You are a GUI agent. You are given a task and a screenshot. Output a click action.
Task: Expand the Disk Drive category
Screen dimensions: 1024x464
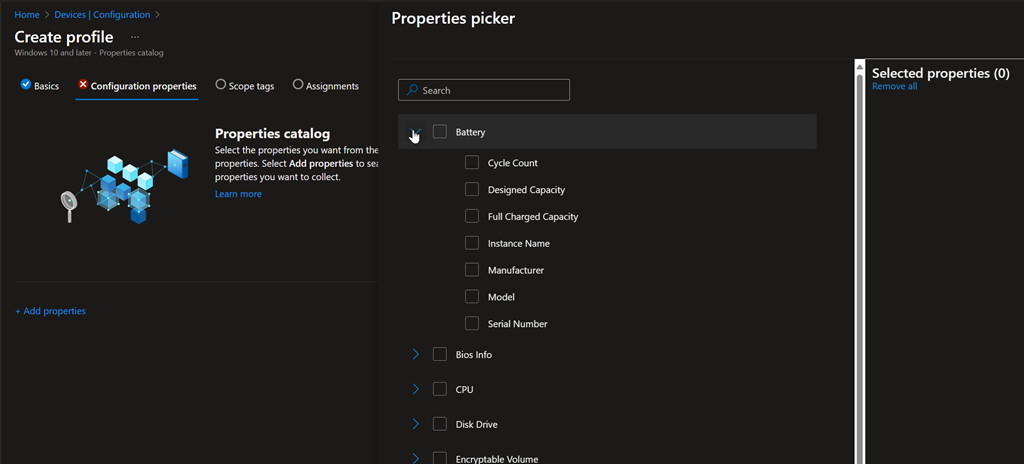pyautogui.click(x=415, y=424)
